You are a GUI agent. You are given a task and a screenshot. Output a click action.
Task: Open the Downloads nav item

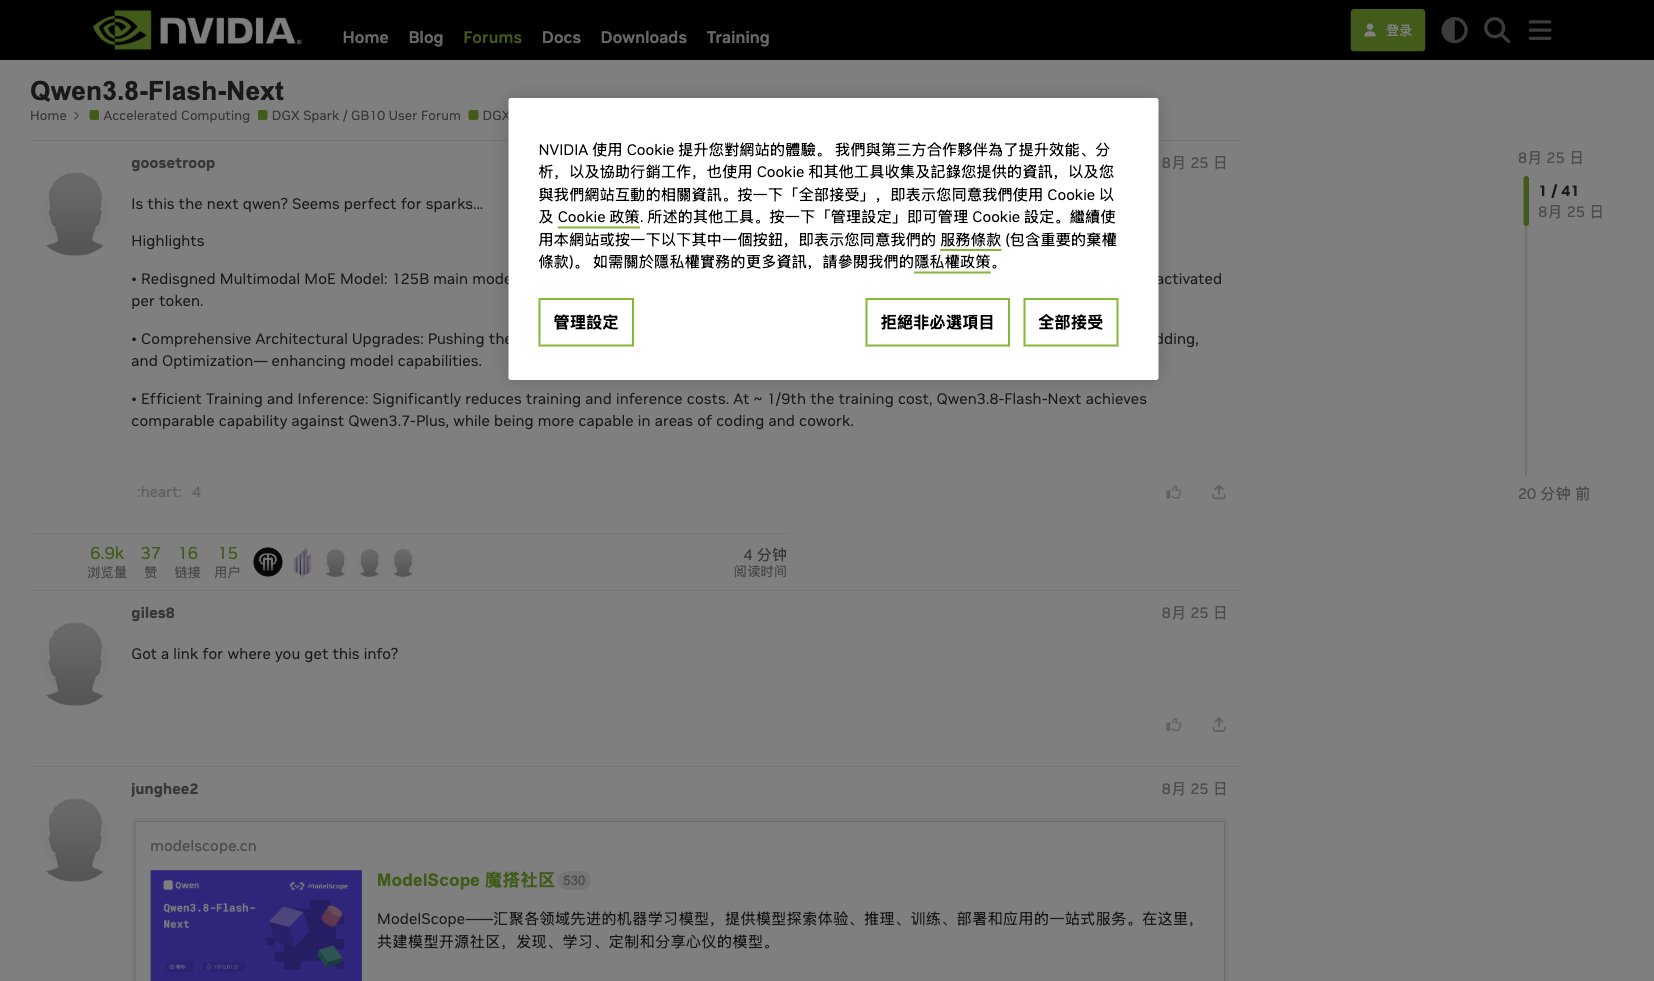(643, 37)
